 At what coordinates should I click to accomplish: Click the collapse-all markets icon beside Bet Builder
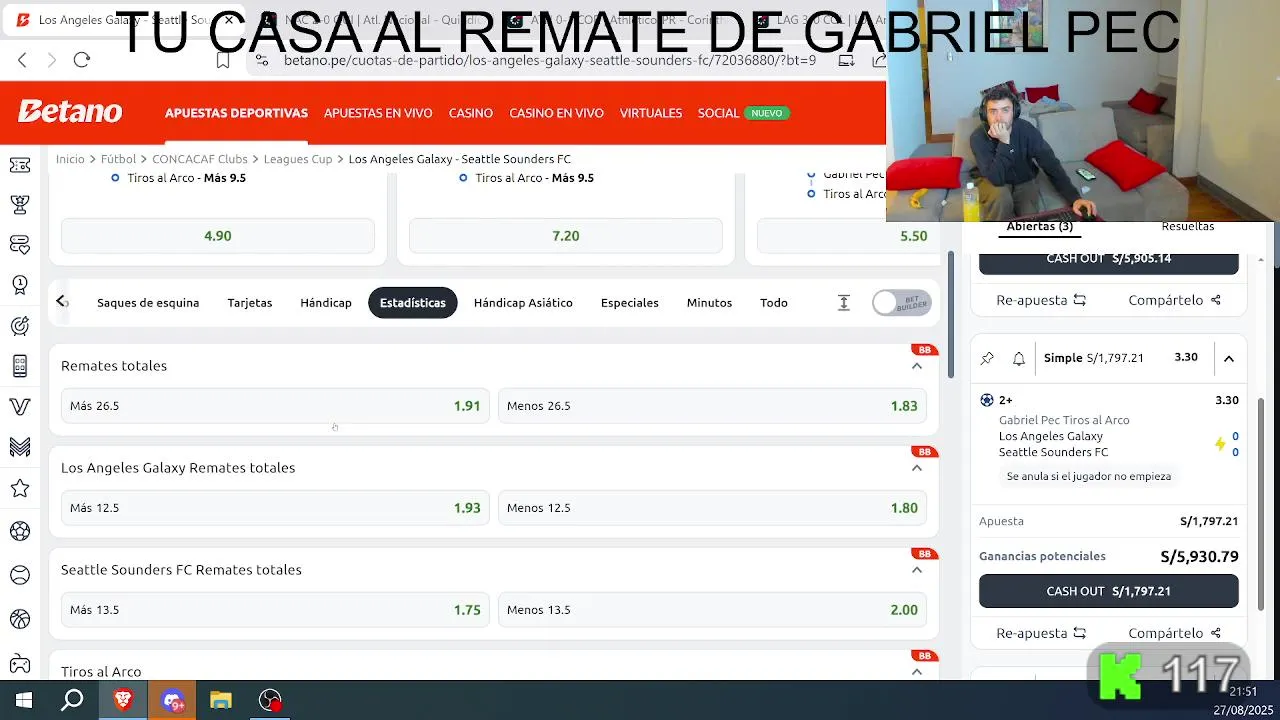tap(843, 303)
